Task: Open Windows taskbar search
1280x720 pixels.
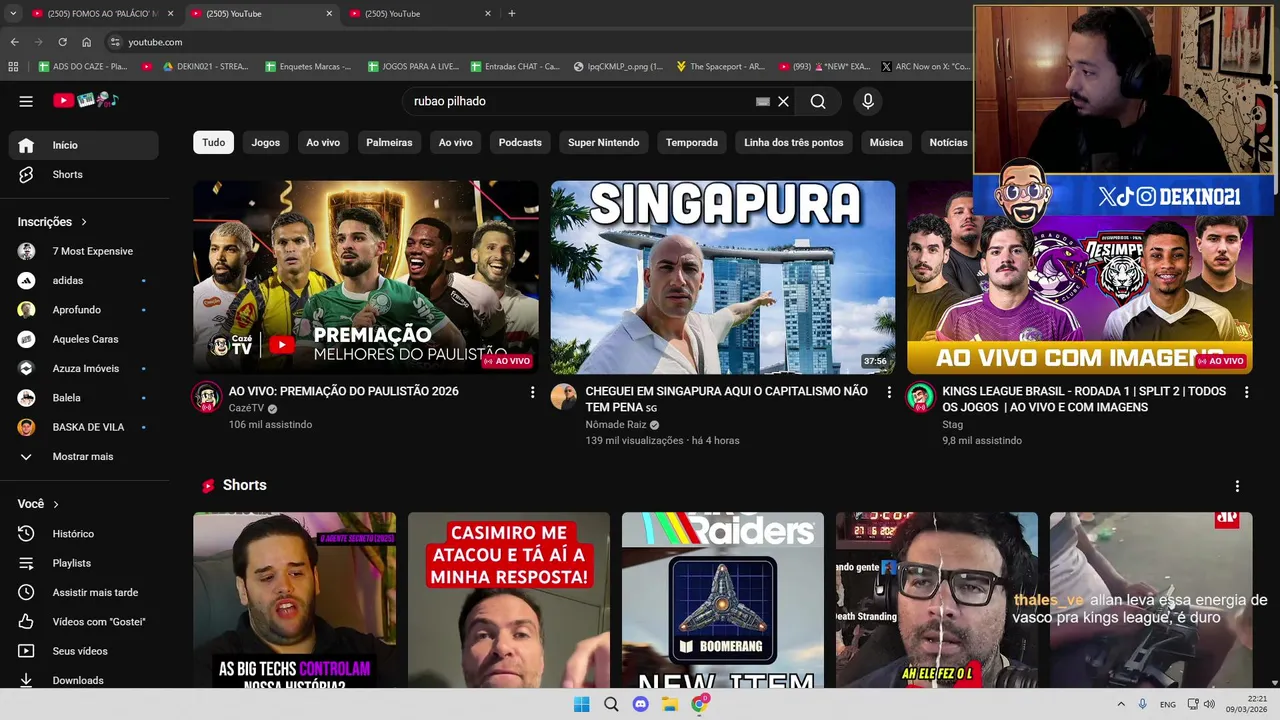Action: pos(611,704)
